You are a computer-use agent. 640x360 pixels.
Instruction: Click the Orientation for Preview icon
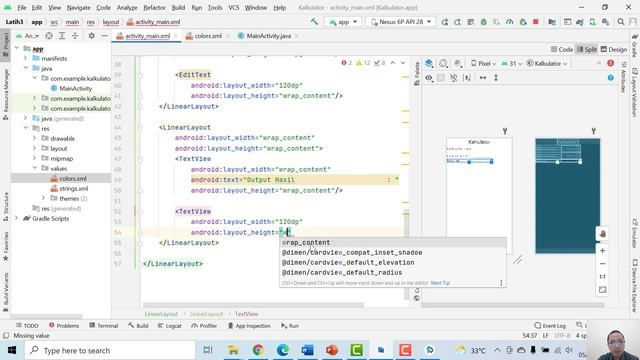(443, 63)
